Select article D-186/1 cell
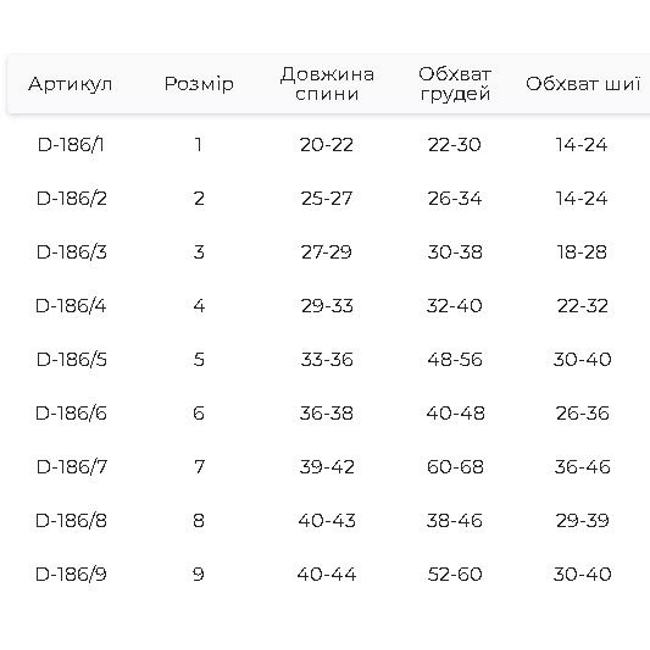 click(71, 145)
